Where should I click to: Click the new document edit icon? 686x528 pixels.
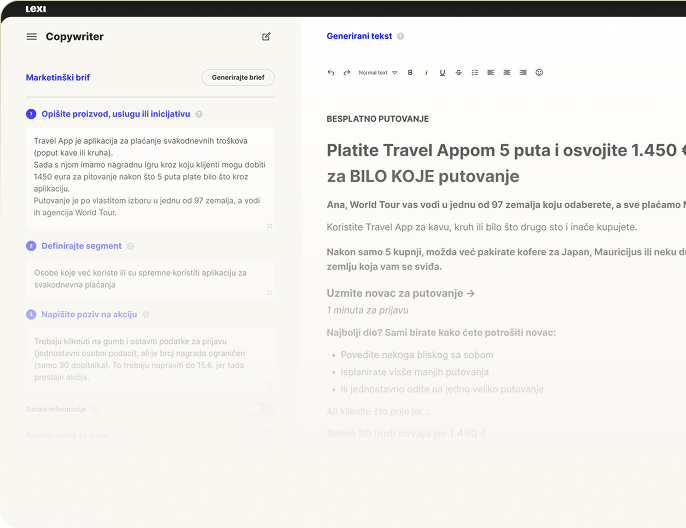(266, 37)
